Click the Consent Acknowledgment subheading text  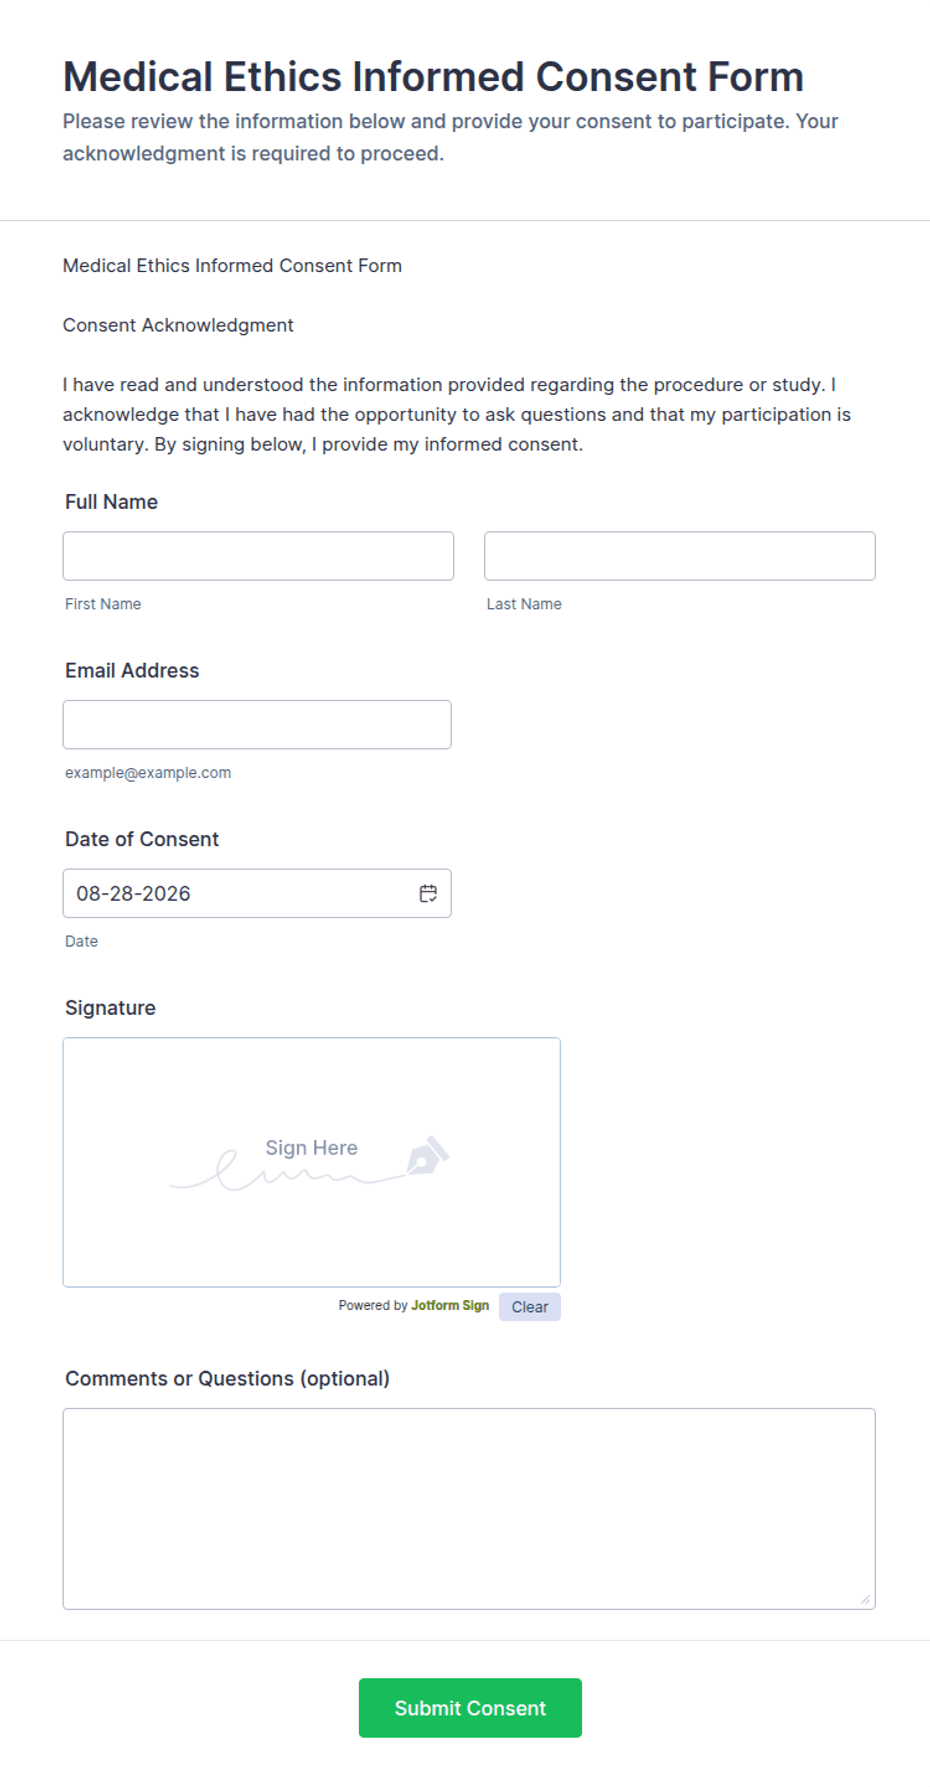178,325
